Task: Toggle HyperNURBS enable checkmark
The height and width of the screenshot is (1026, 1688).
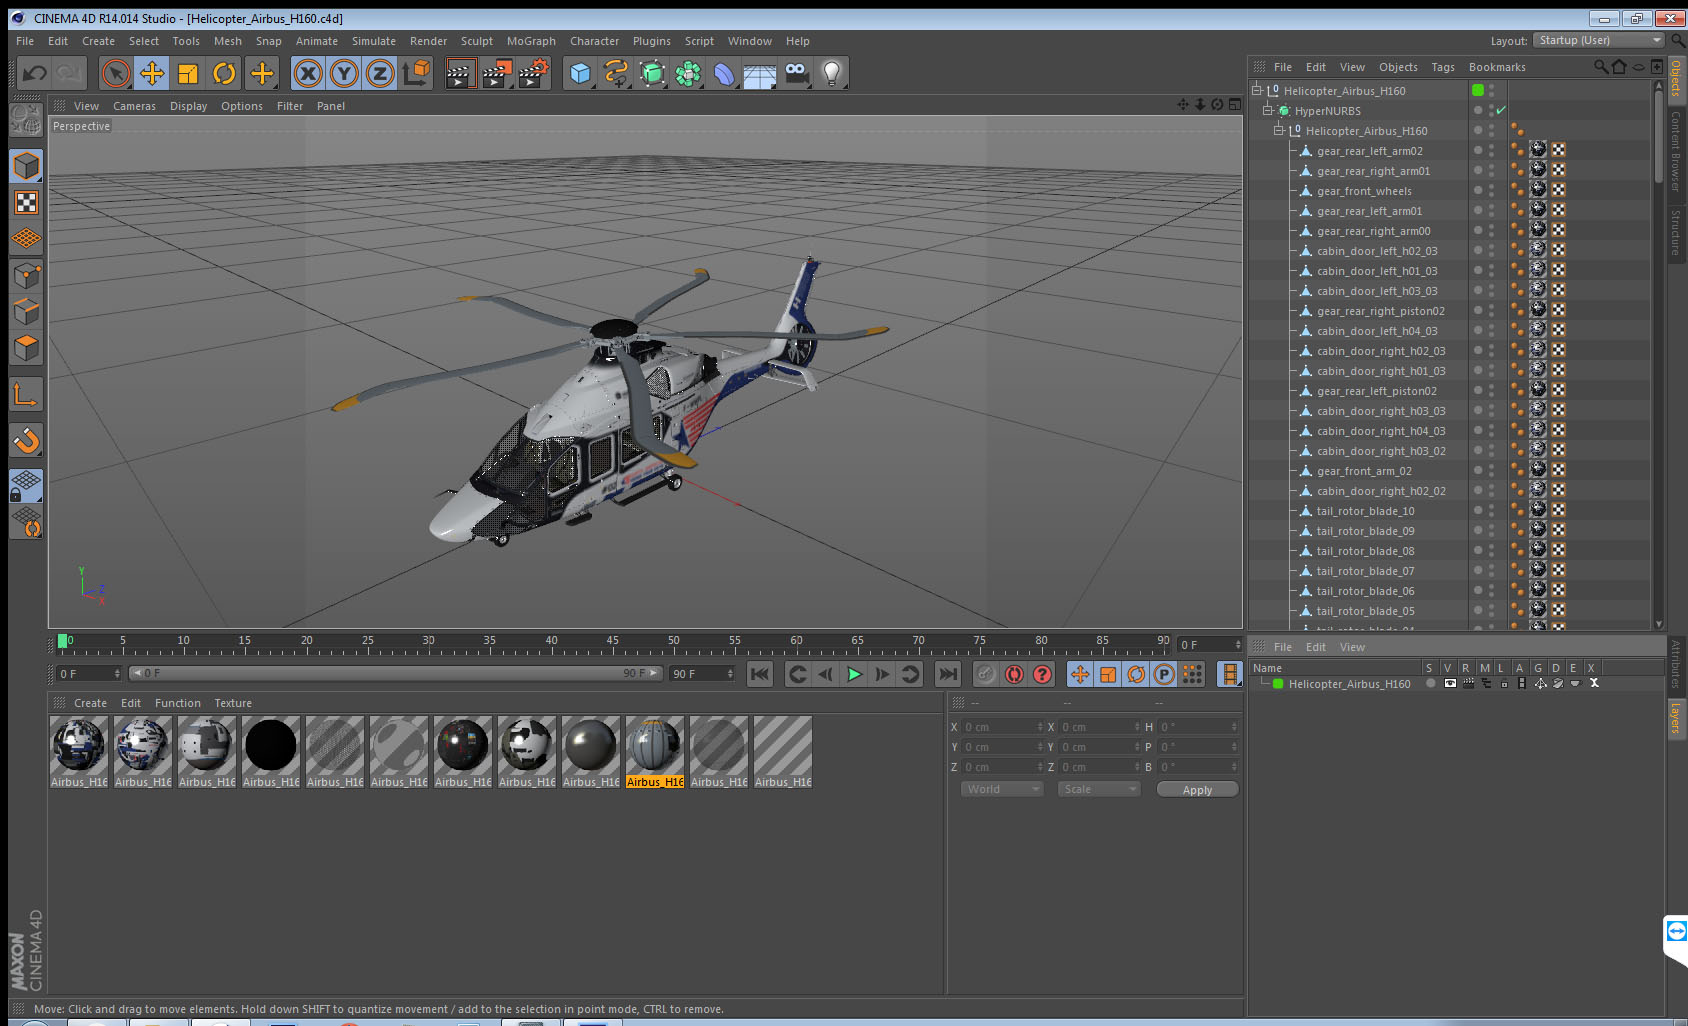Action: coord(1501,110)
